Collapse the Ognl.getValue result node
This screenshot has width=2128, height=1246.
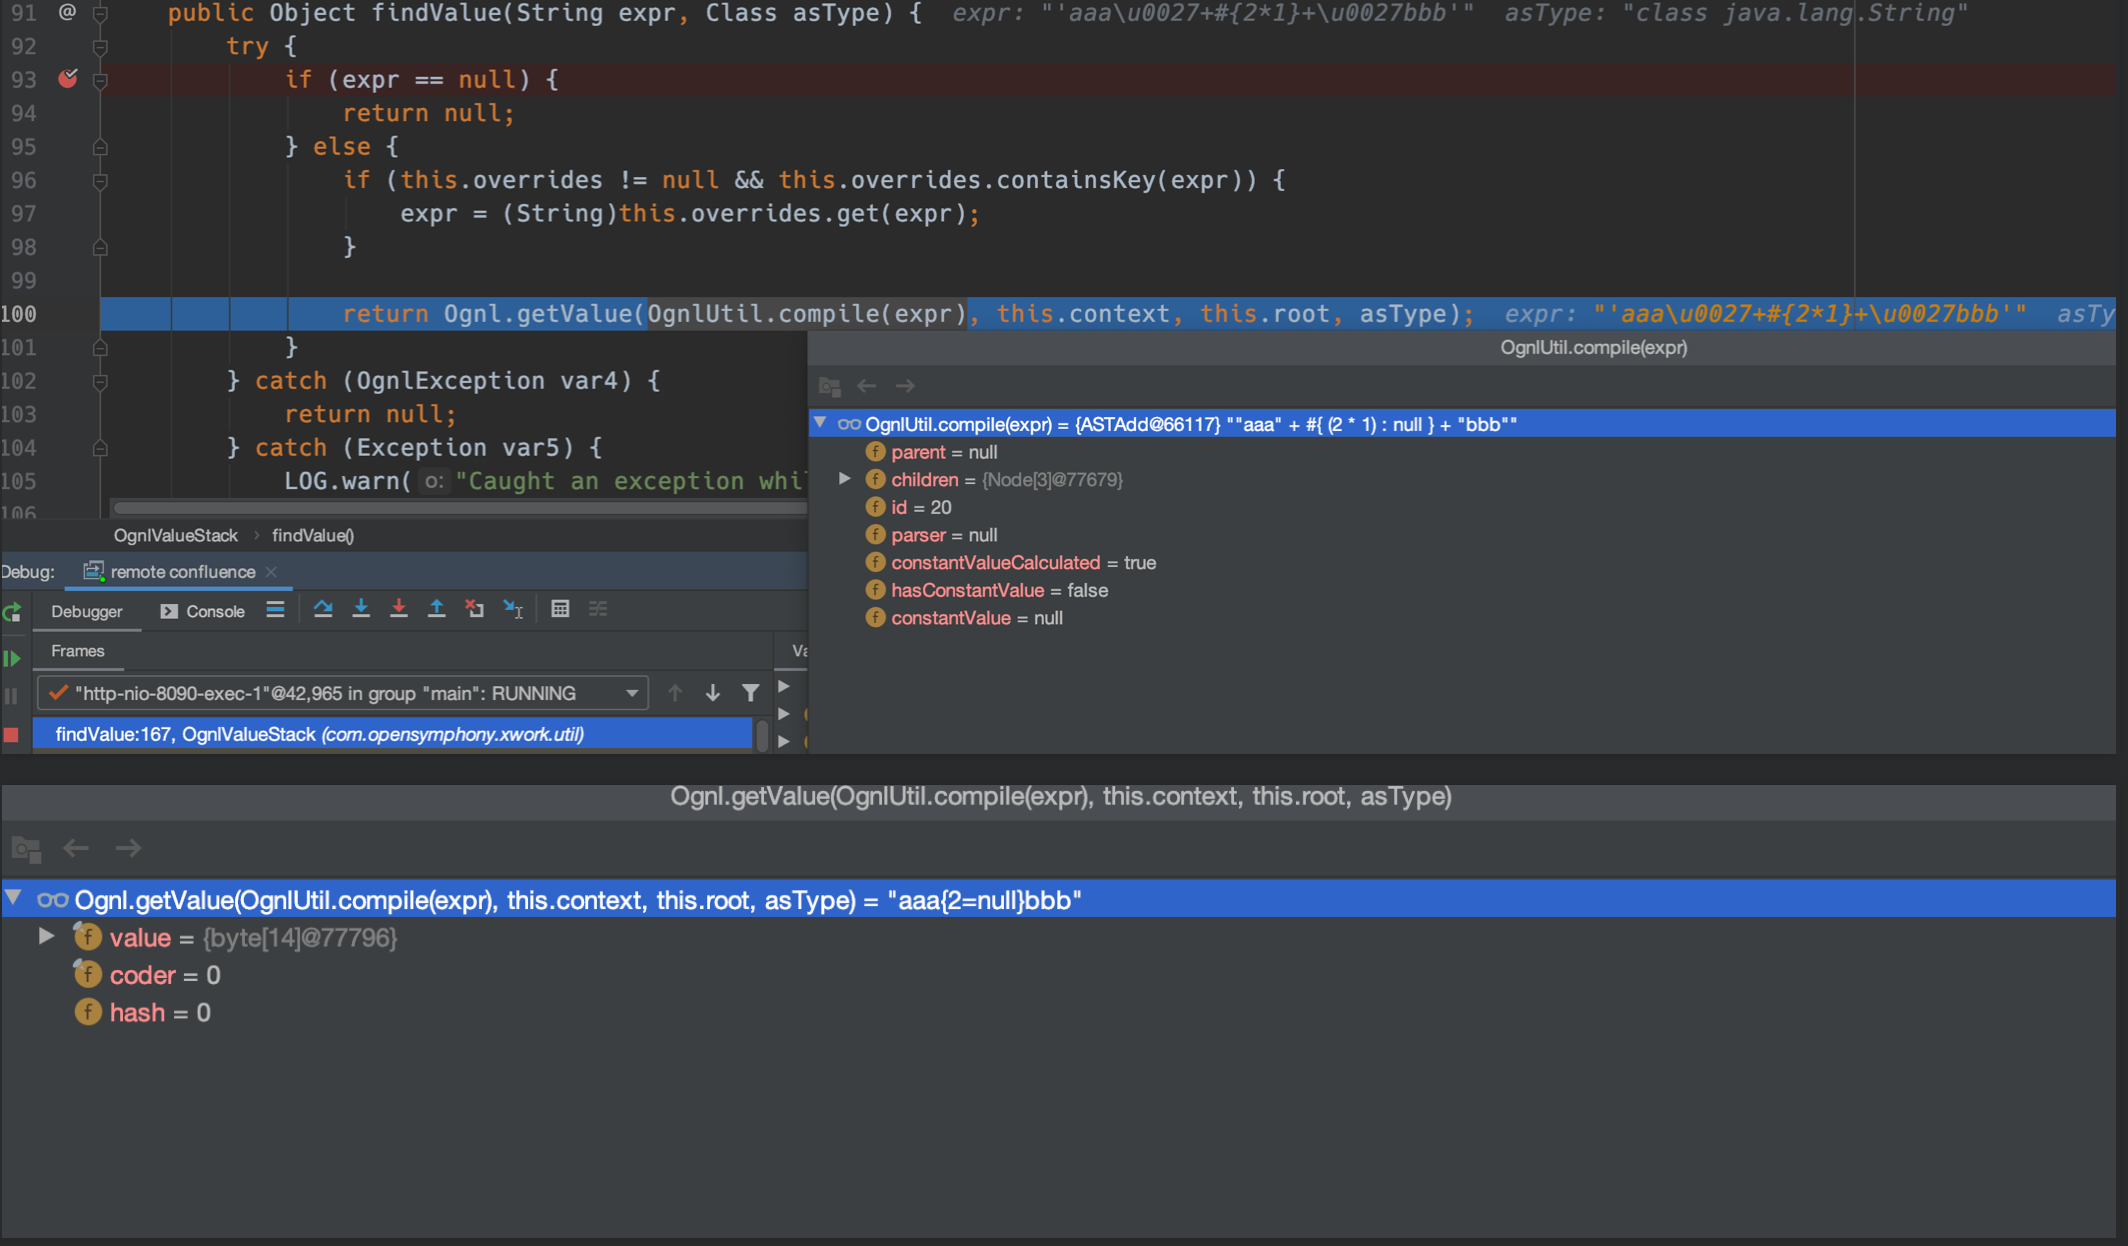(14, 898)
